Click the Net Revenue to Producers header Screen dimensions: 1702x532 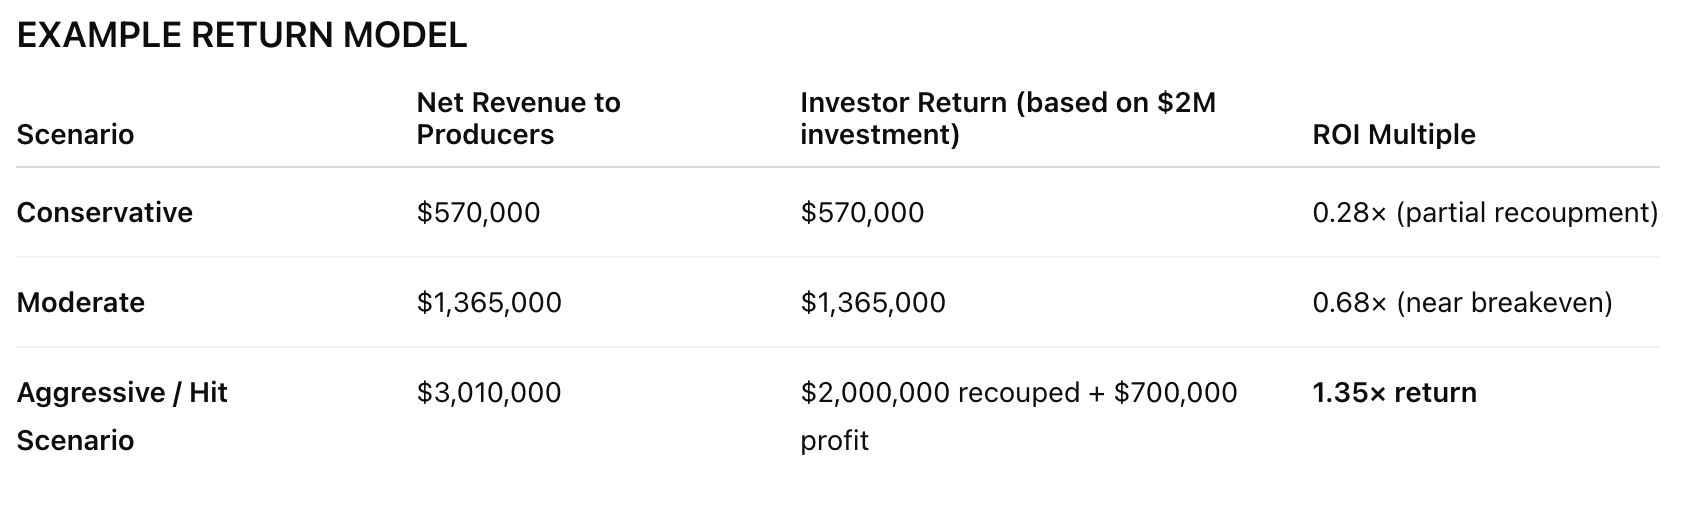coord(518,118)
